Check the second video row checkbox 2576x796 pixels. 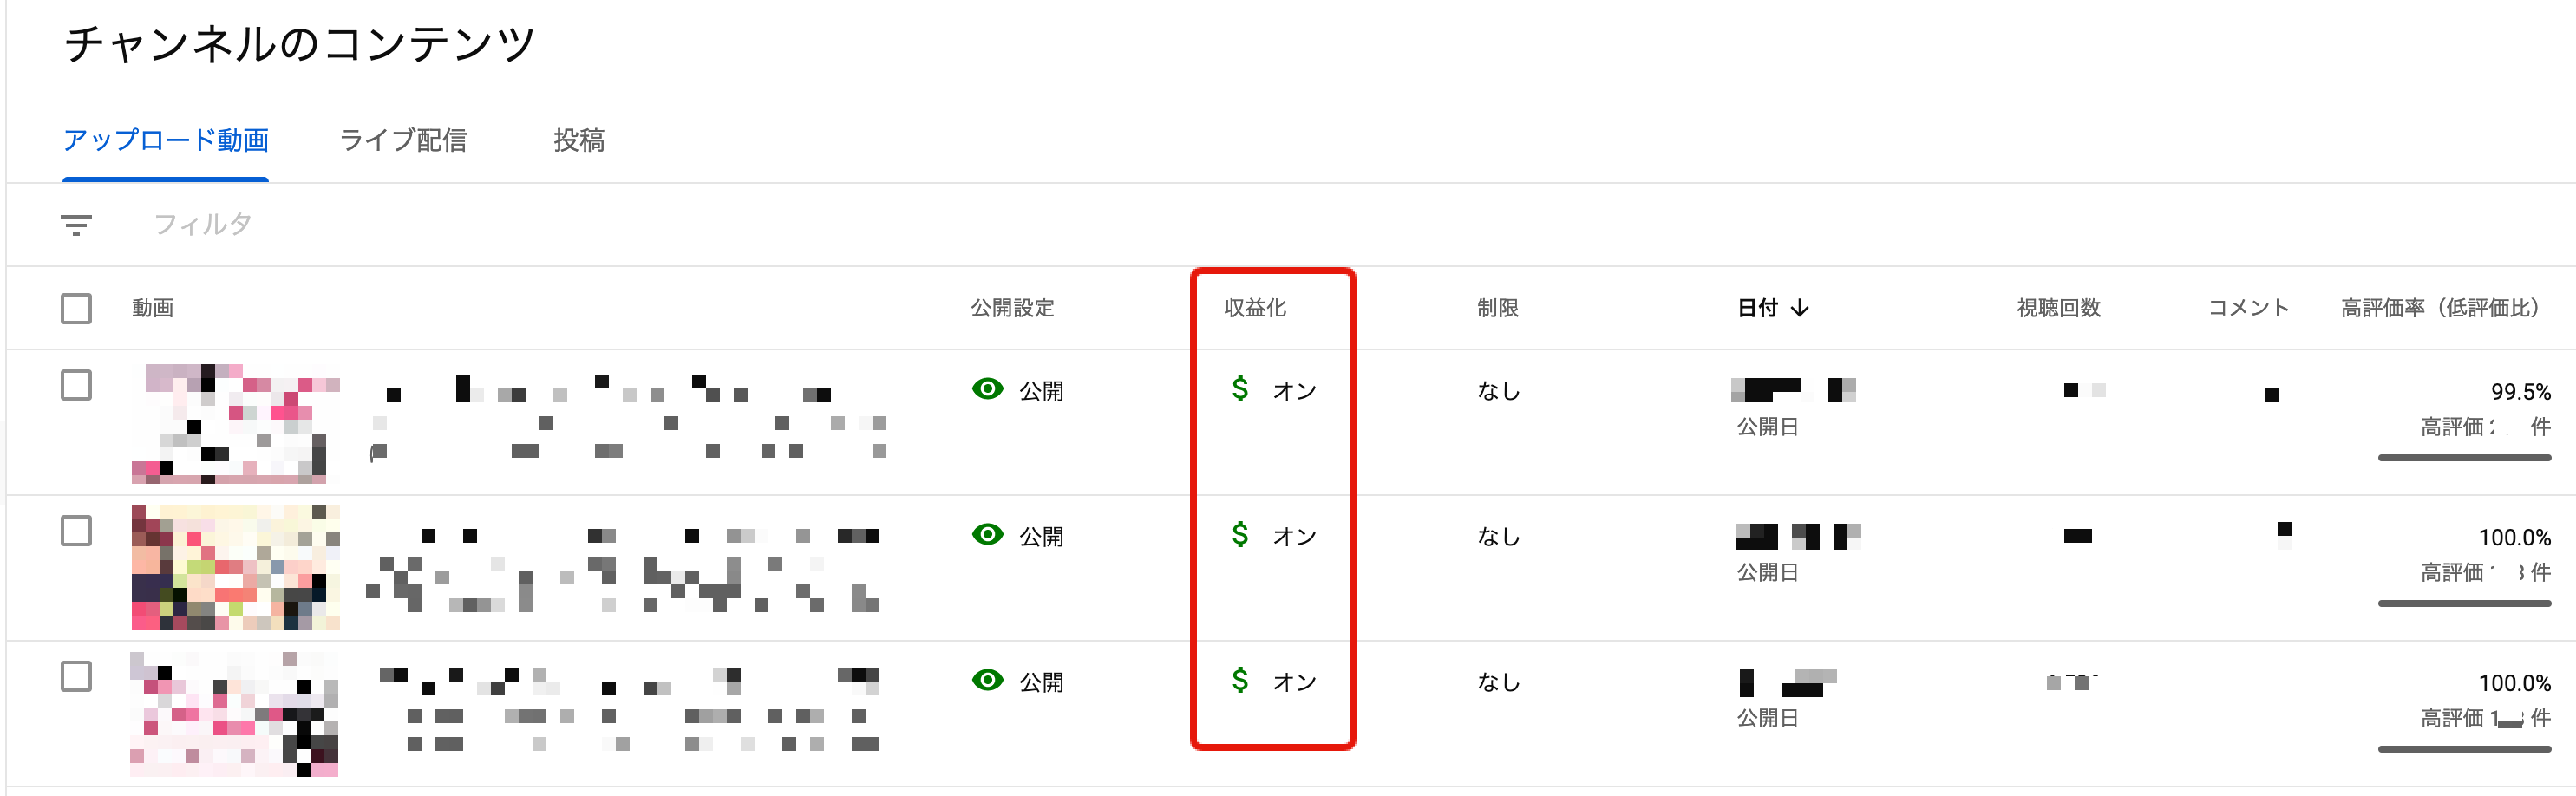click(x=76, y=531)
